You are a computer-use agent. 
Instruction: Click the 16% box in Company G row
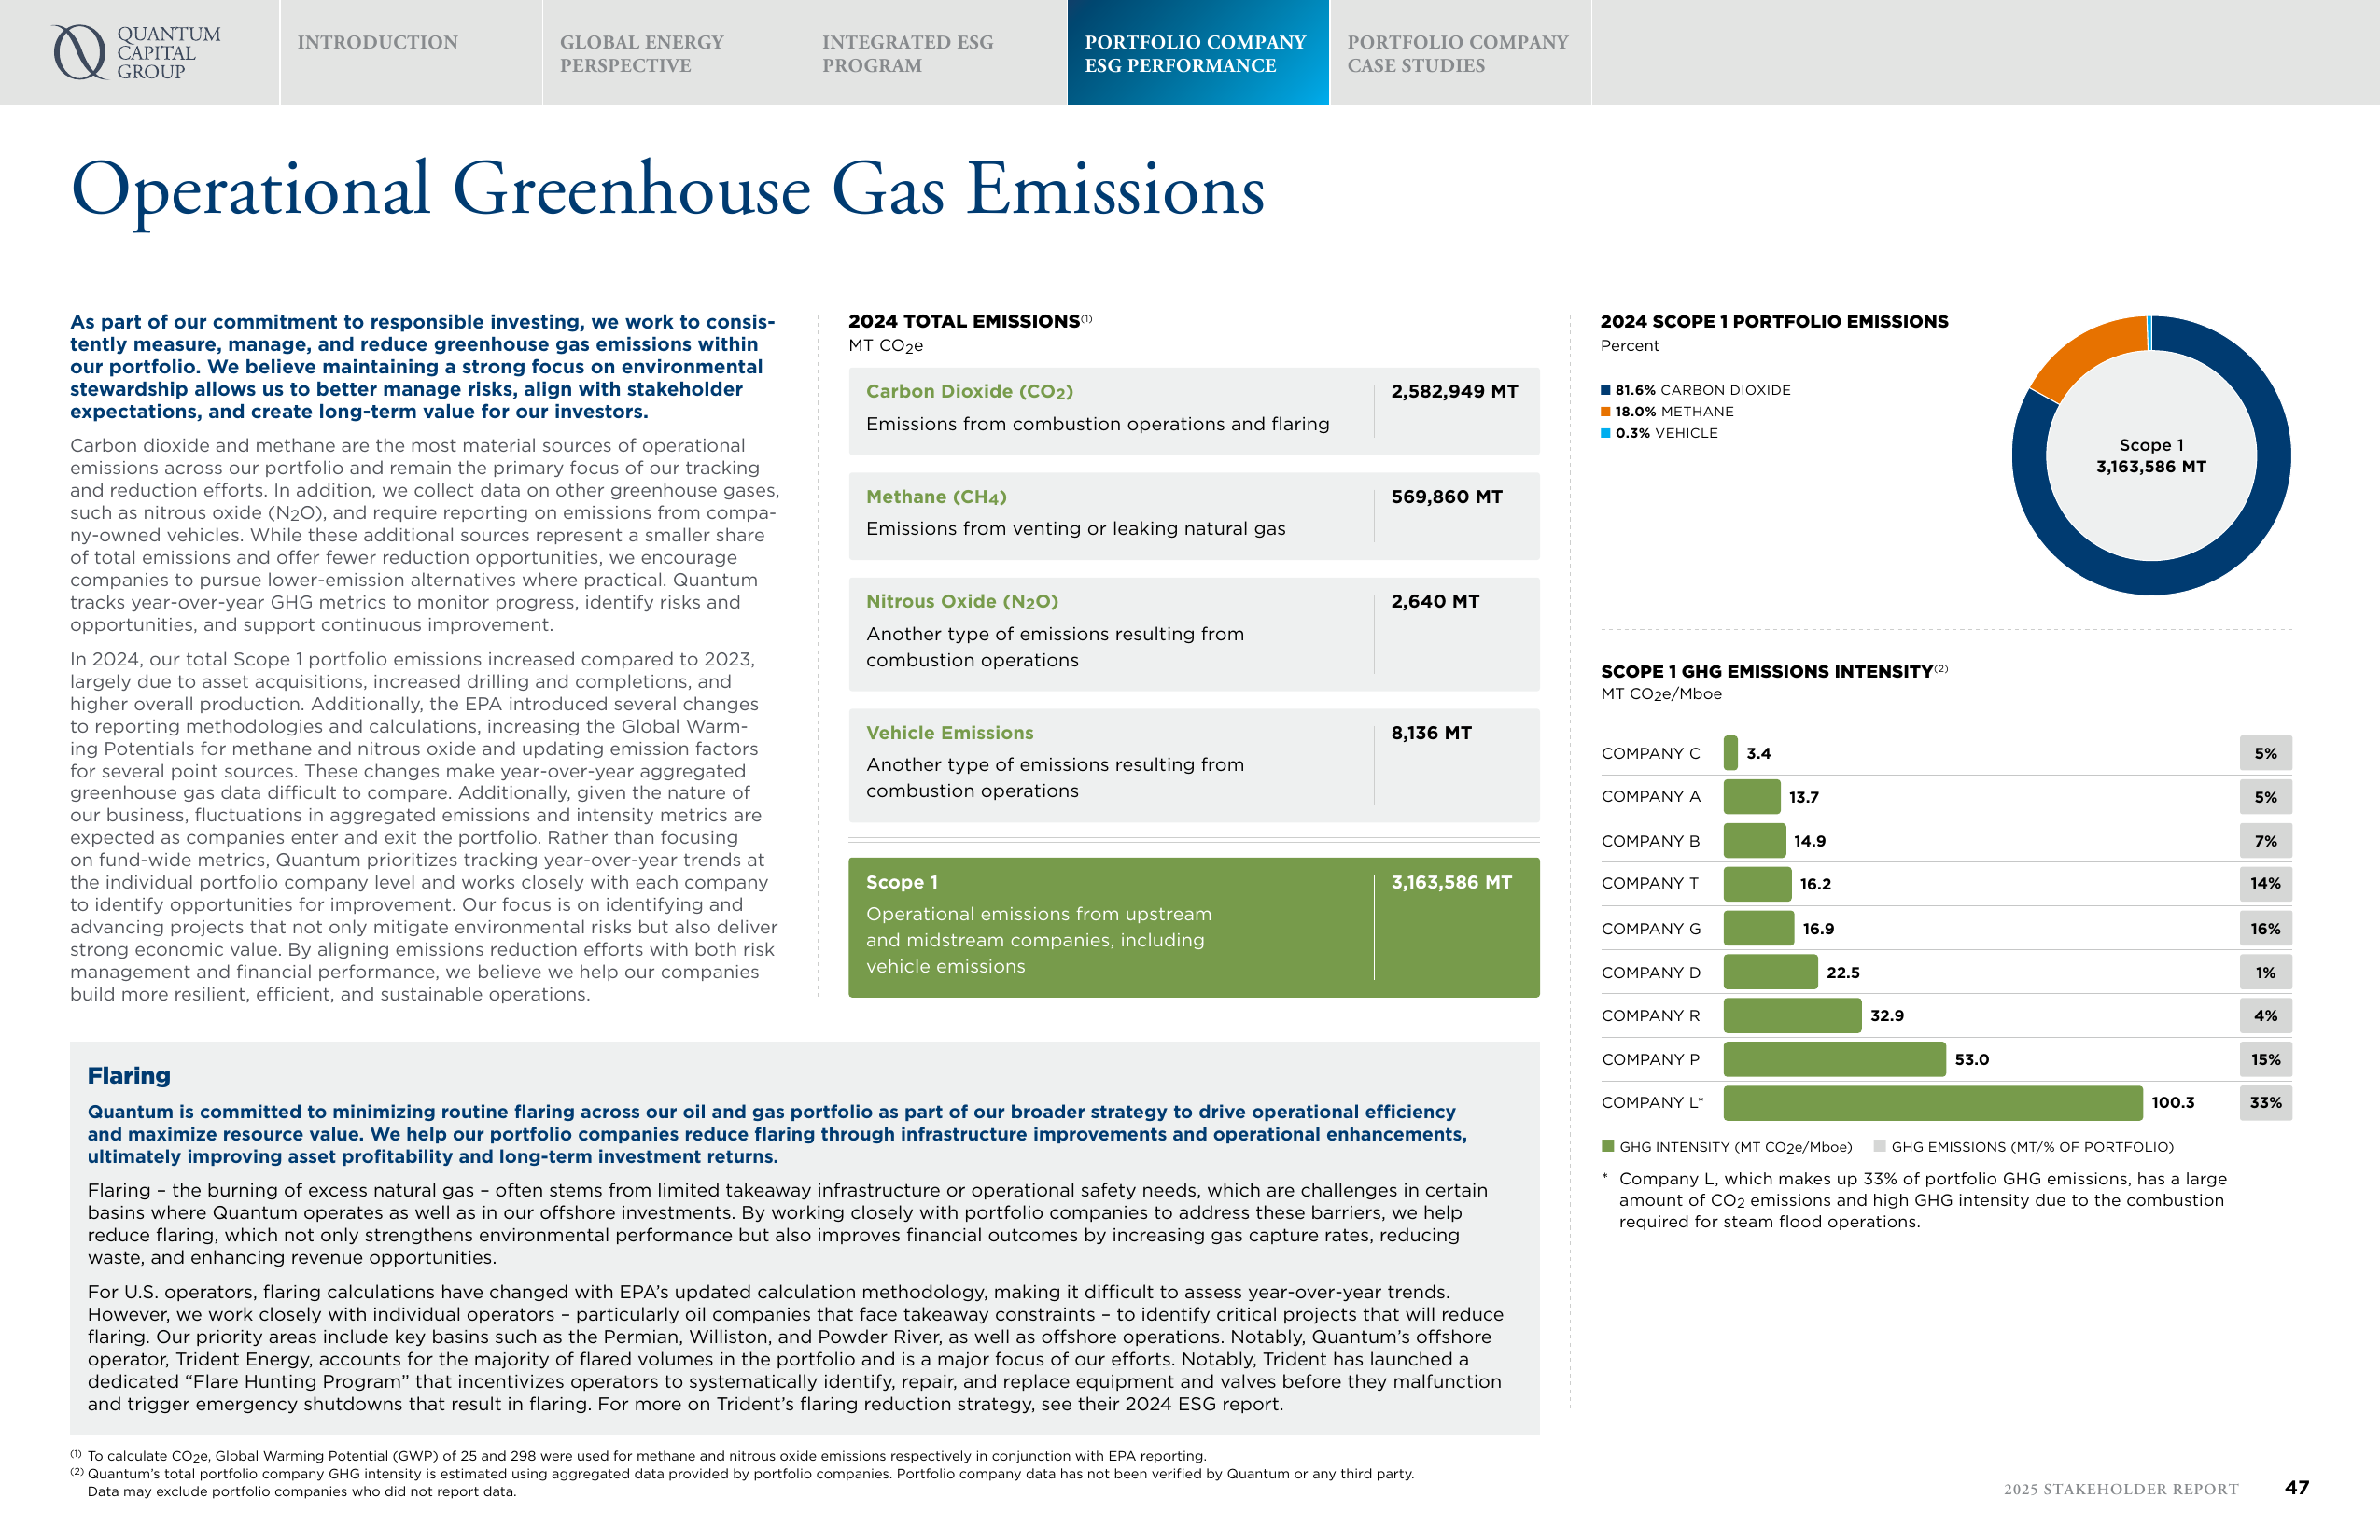(2265, 929)
